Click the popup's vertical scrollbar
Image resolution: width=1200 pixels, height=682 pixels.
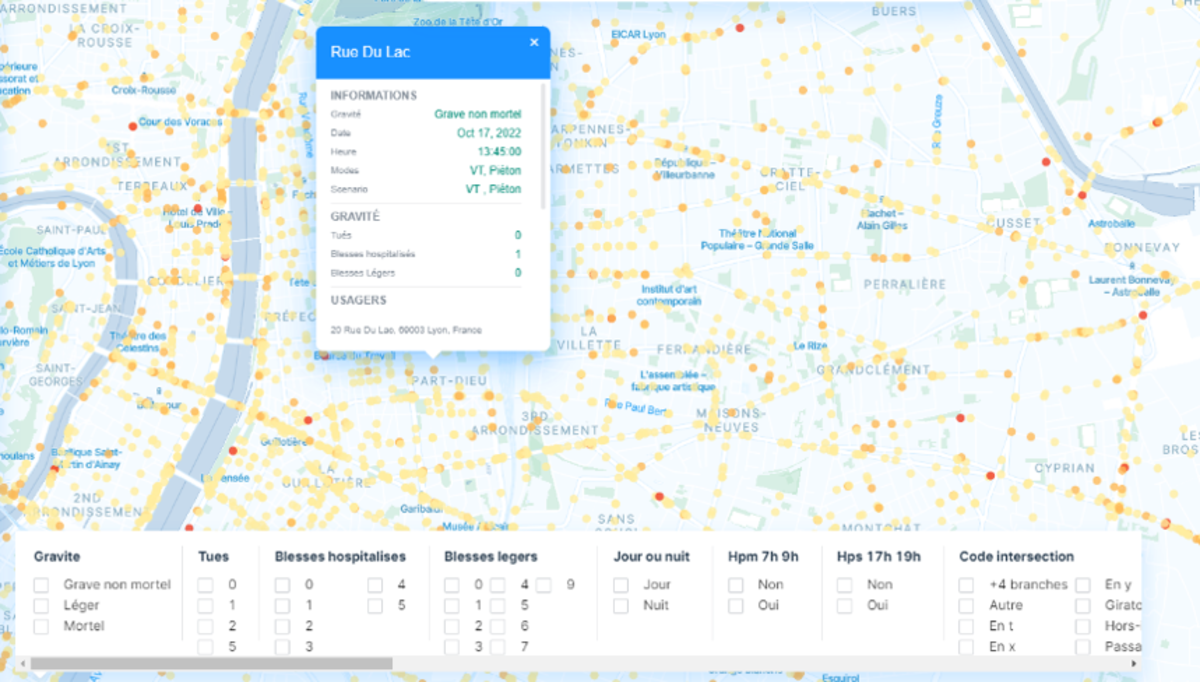[544, 146]
